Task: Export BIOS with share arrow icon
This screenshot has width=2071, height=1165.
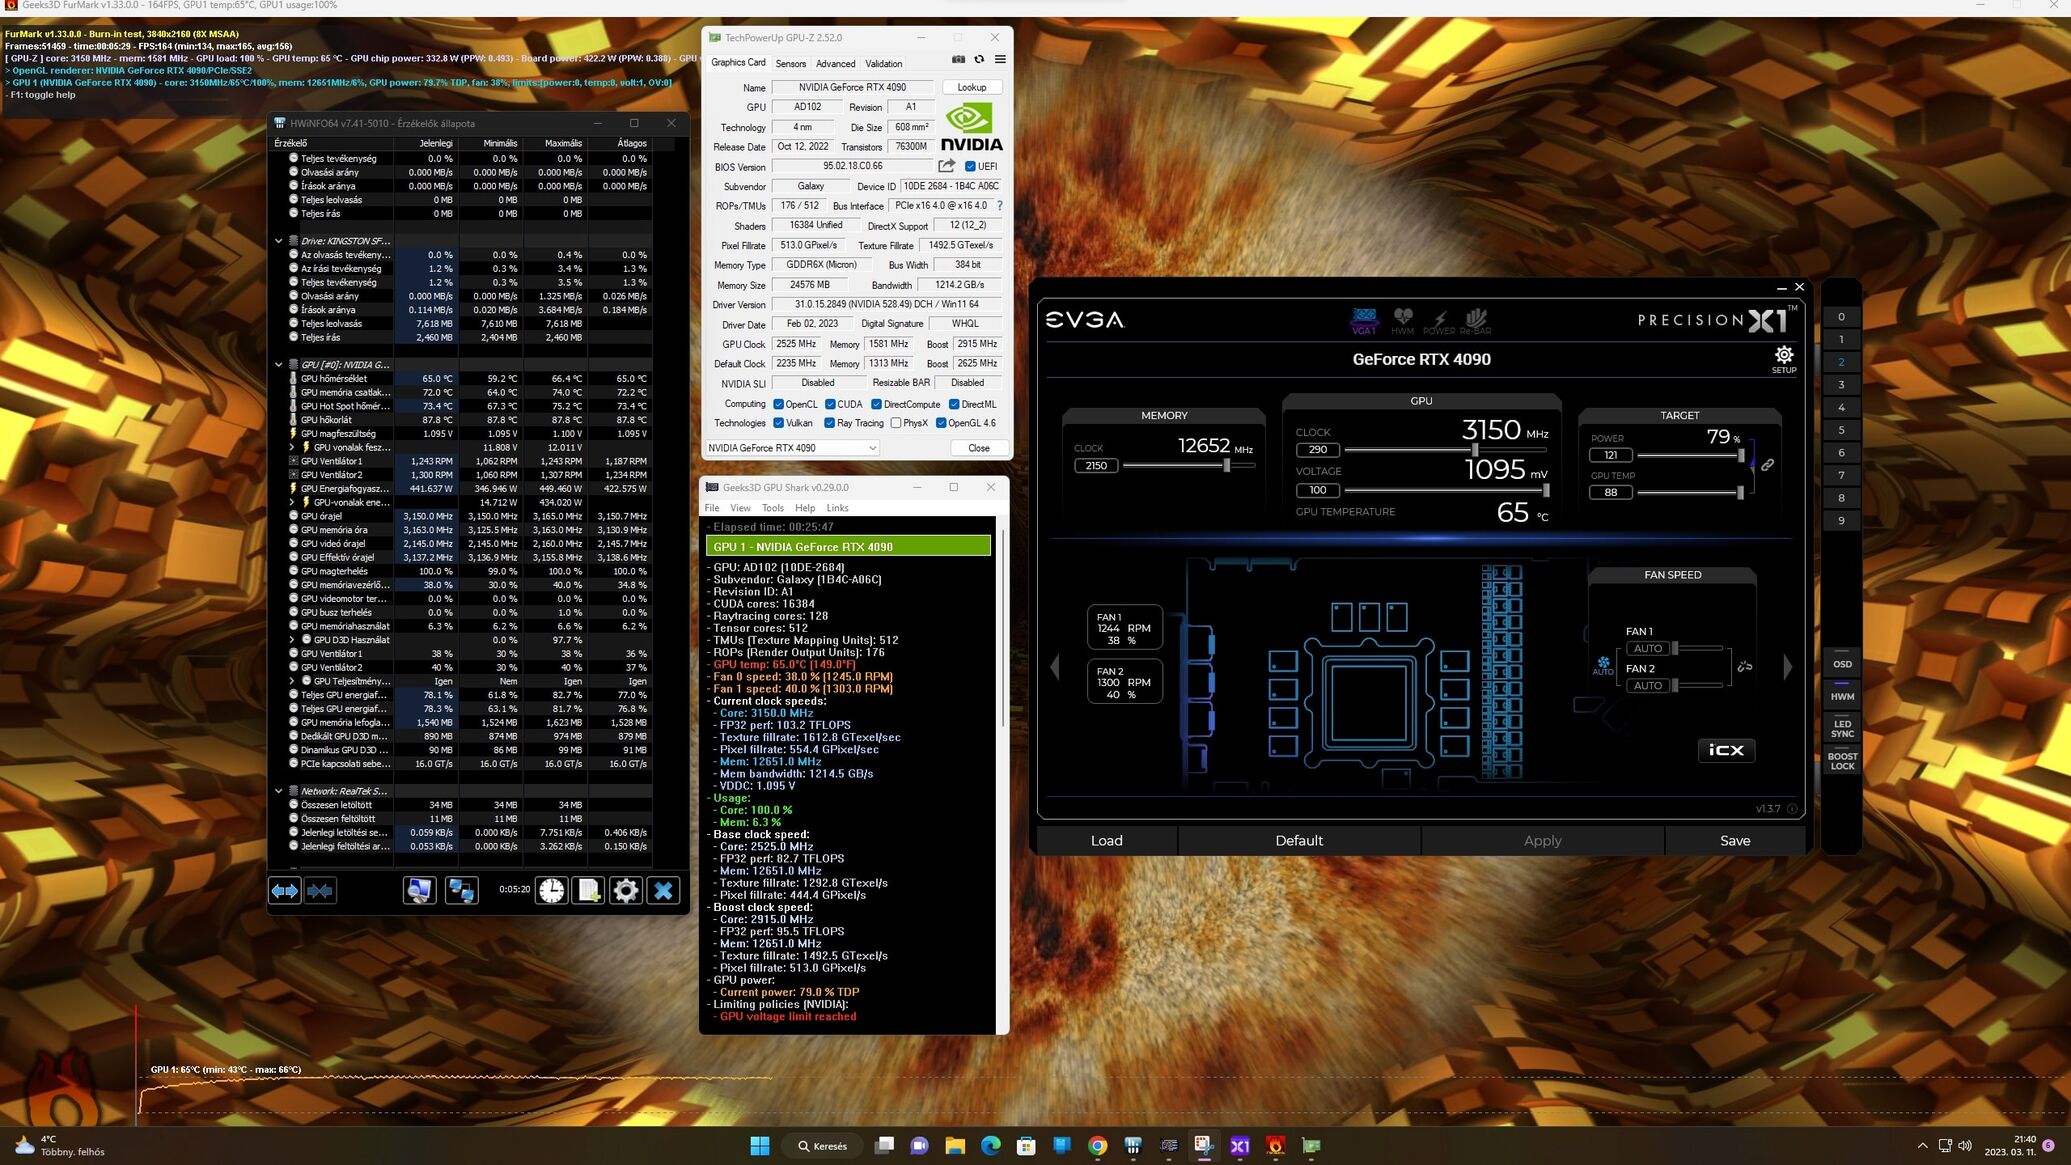Action: [946, 166]
